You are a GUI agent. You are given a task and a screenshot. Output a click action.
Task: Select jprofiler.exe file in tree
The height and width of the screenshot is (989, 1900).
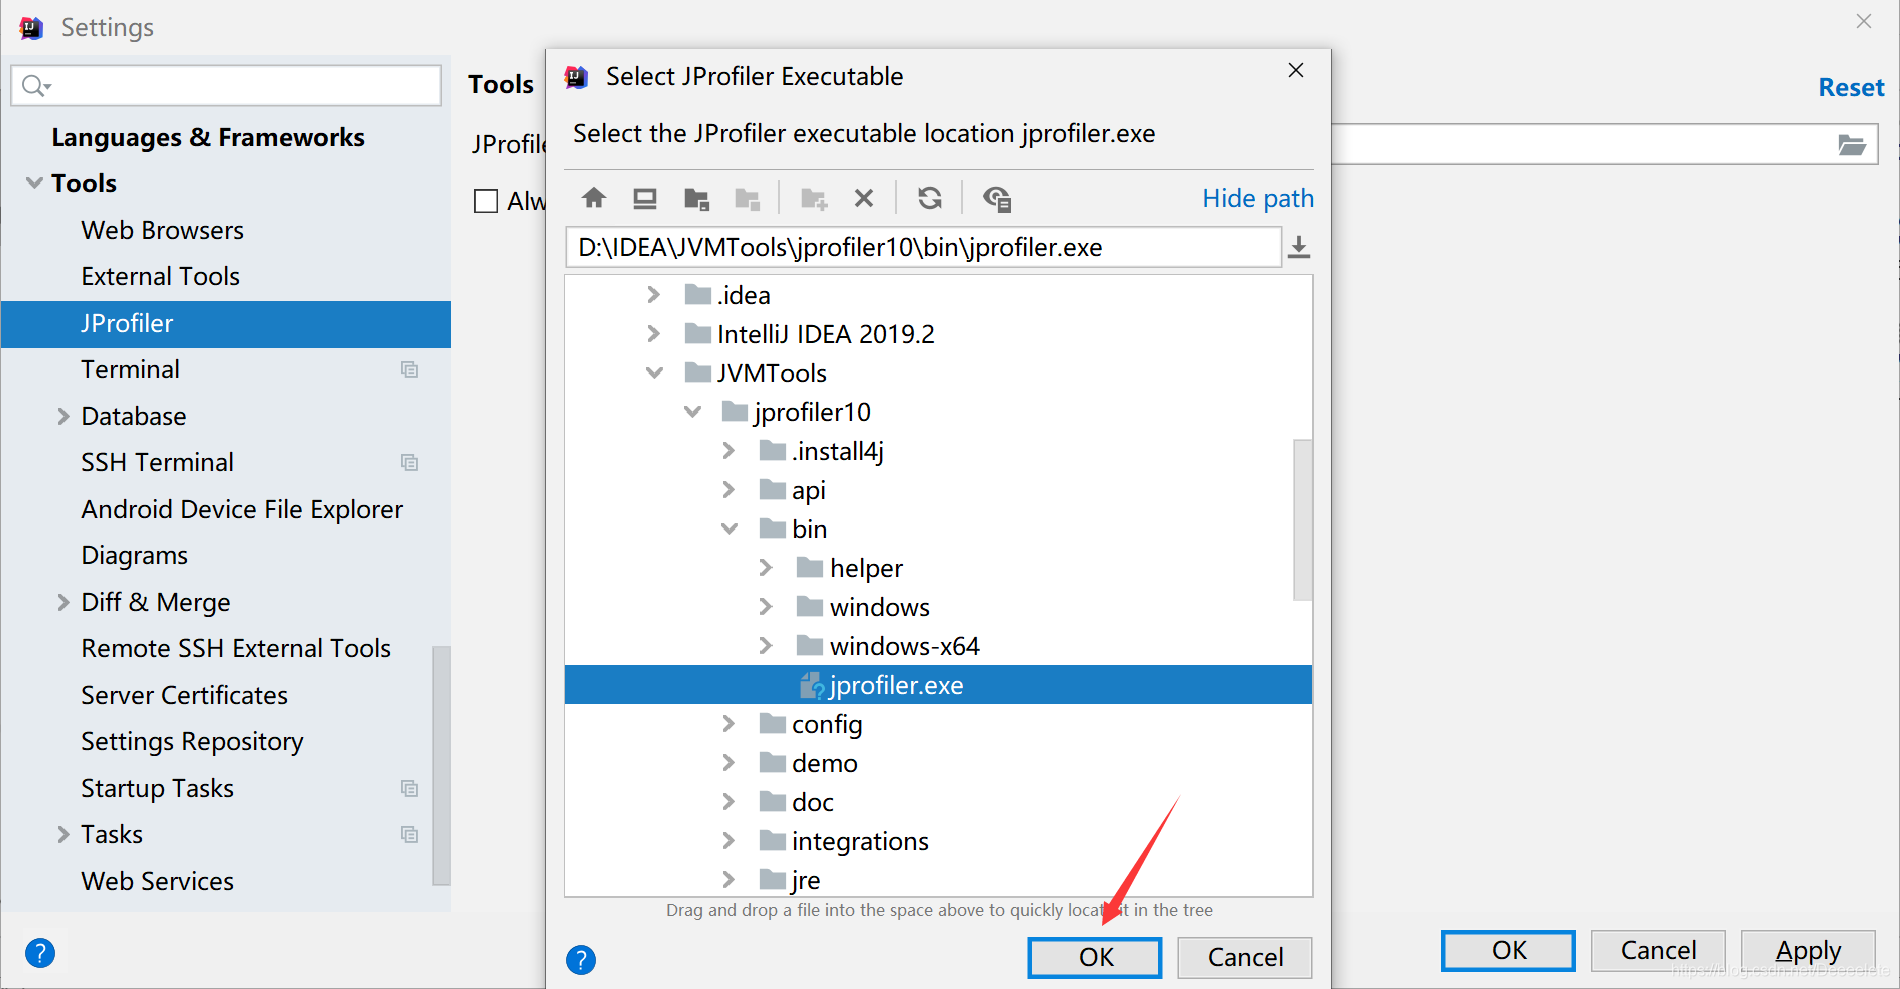938,685
